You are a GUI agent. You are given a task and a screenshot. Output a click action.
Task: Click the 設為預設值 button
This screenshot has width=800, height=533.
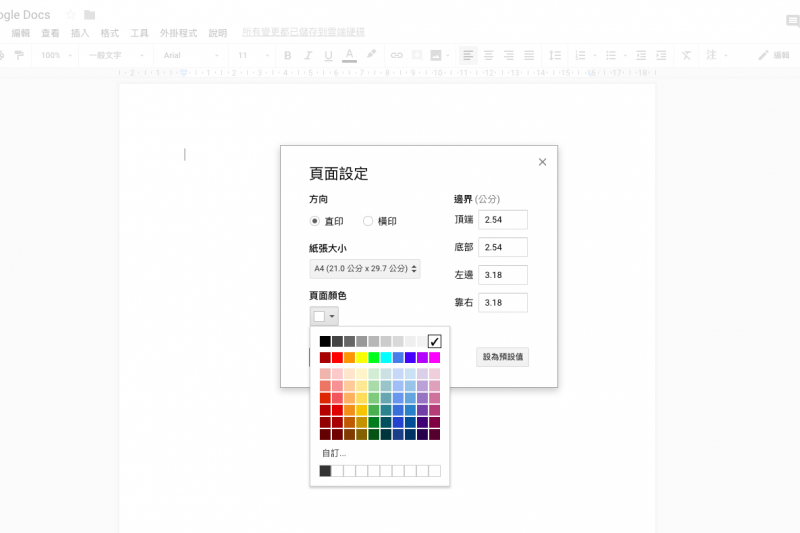503,357
